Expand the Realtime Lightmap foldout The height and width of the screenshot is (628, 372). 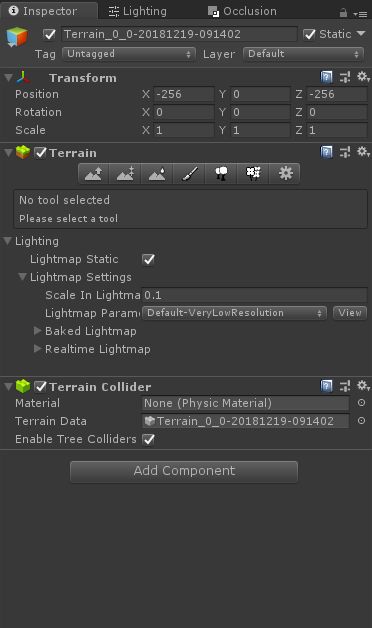pyautogui.click(x=38, y=349)
